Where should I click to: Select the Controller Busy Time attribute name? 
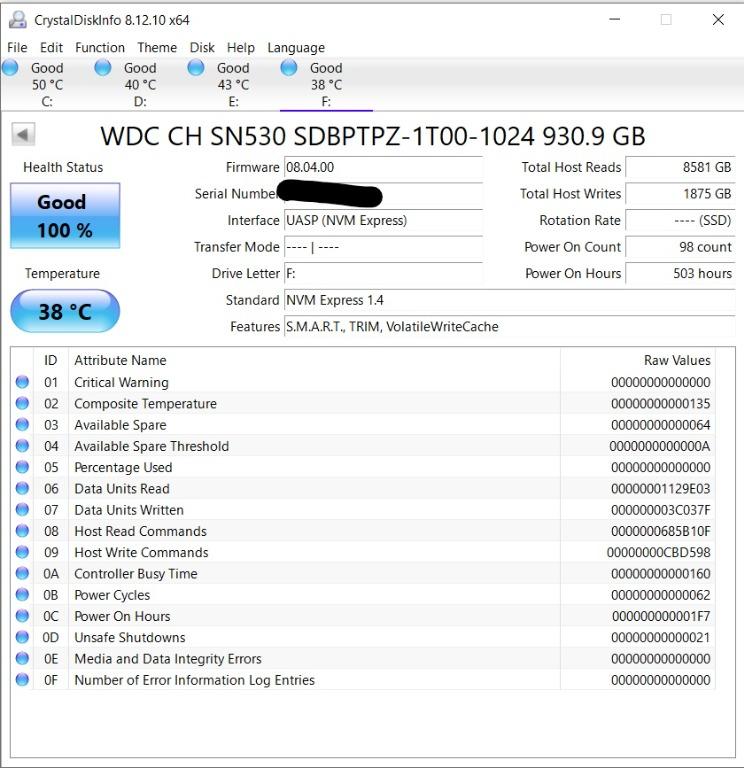pyautogui.click(x=136, y=574)
